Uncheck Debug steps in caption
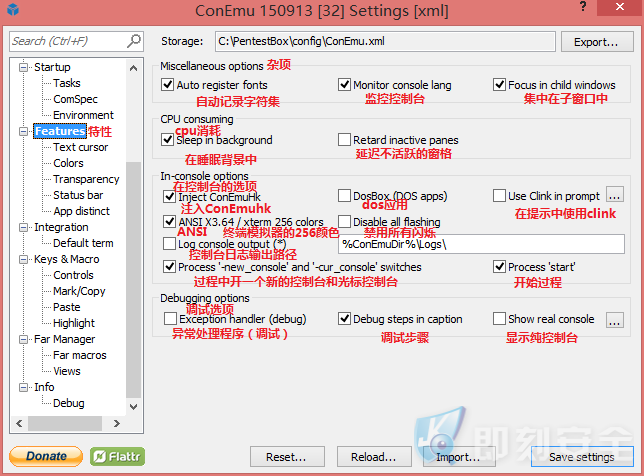This screenshot has height=476, width=644. pyautogui.click(x=344, y=319)
